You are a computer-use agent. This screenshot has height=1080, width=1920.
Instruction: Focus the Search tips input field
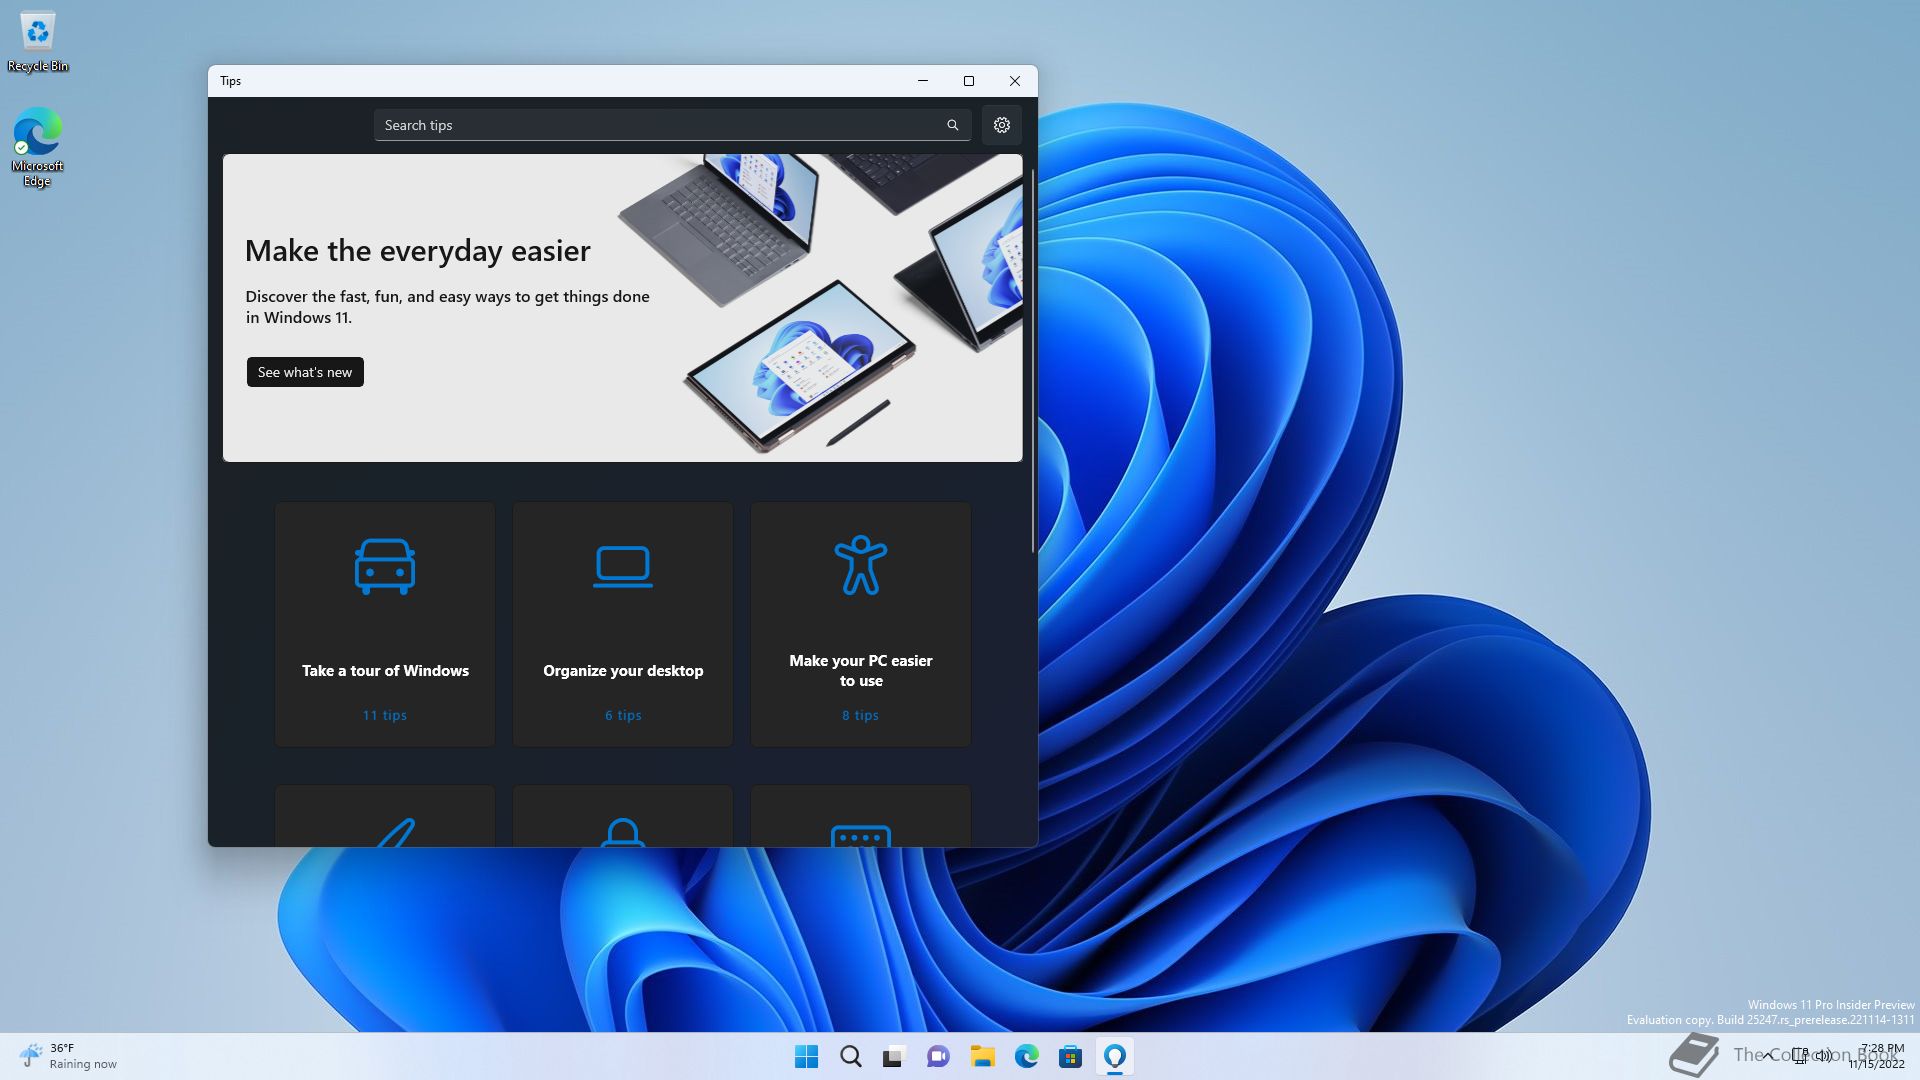click(672, 125)
